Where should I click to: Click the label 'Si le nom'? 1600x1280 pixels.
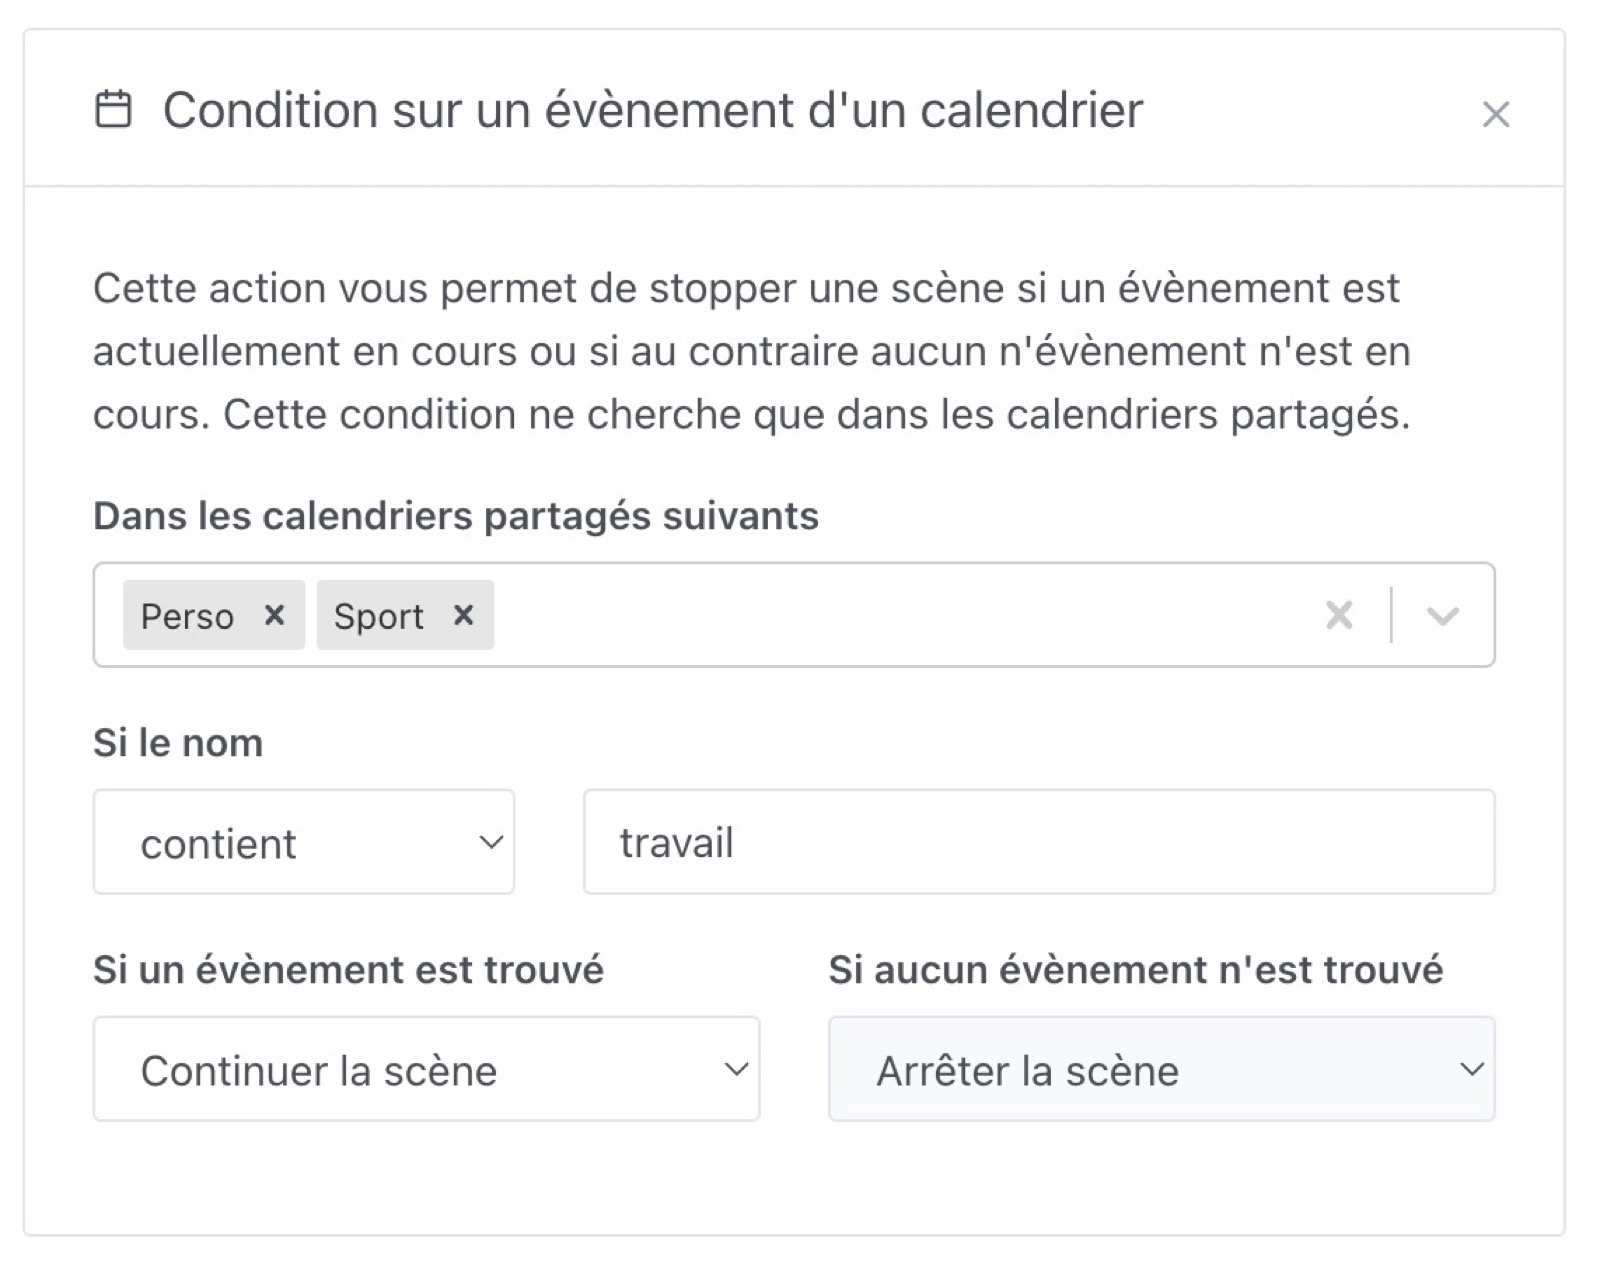pos(177,741)
